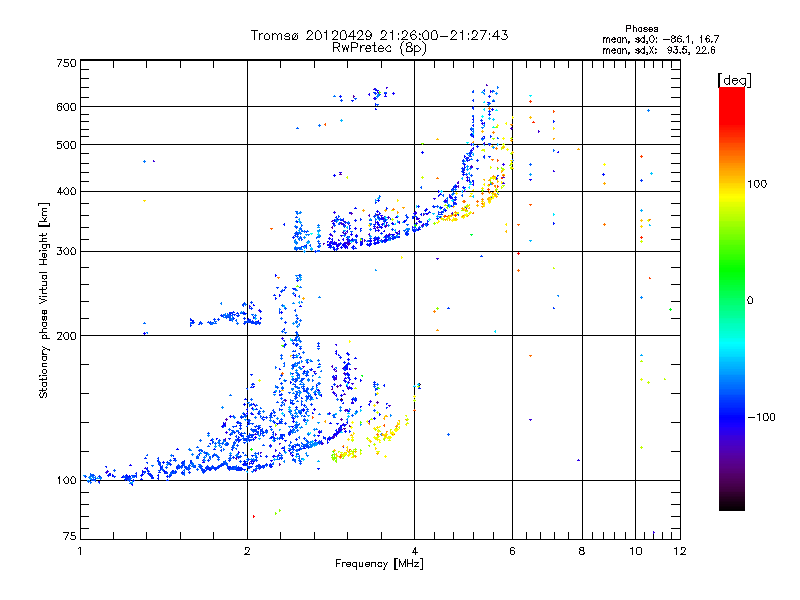This screenshot has width=800, height=600.
Task: Click the 'Stationary phase Virtual Height [km]' axis title
Action: [44, 300]
